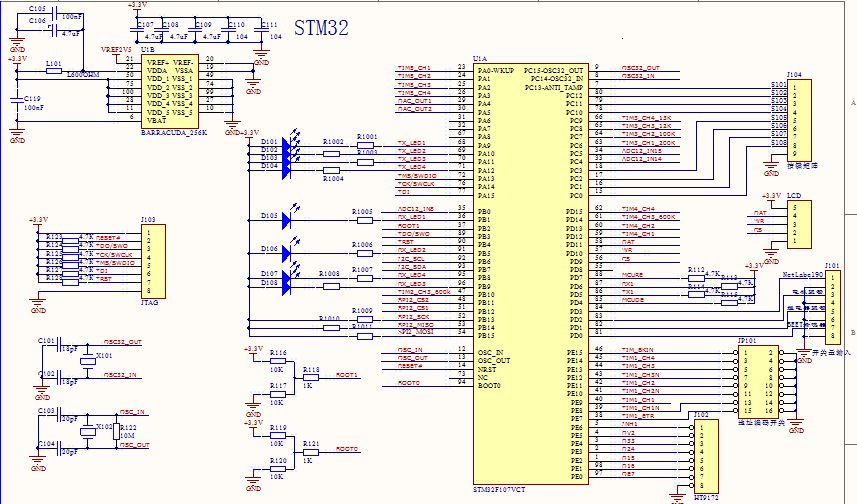Select the R119 10K resistor
The image size is (857, 504).
point(277,436)
